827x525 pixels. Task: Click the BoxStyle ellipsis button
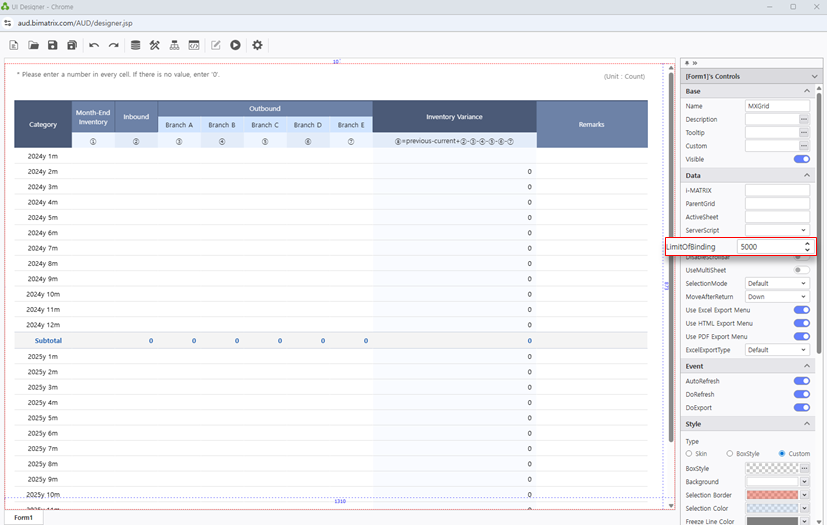pos(804,468)
